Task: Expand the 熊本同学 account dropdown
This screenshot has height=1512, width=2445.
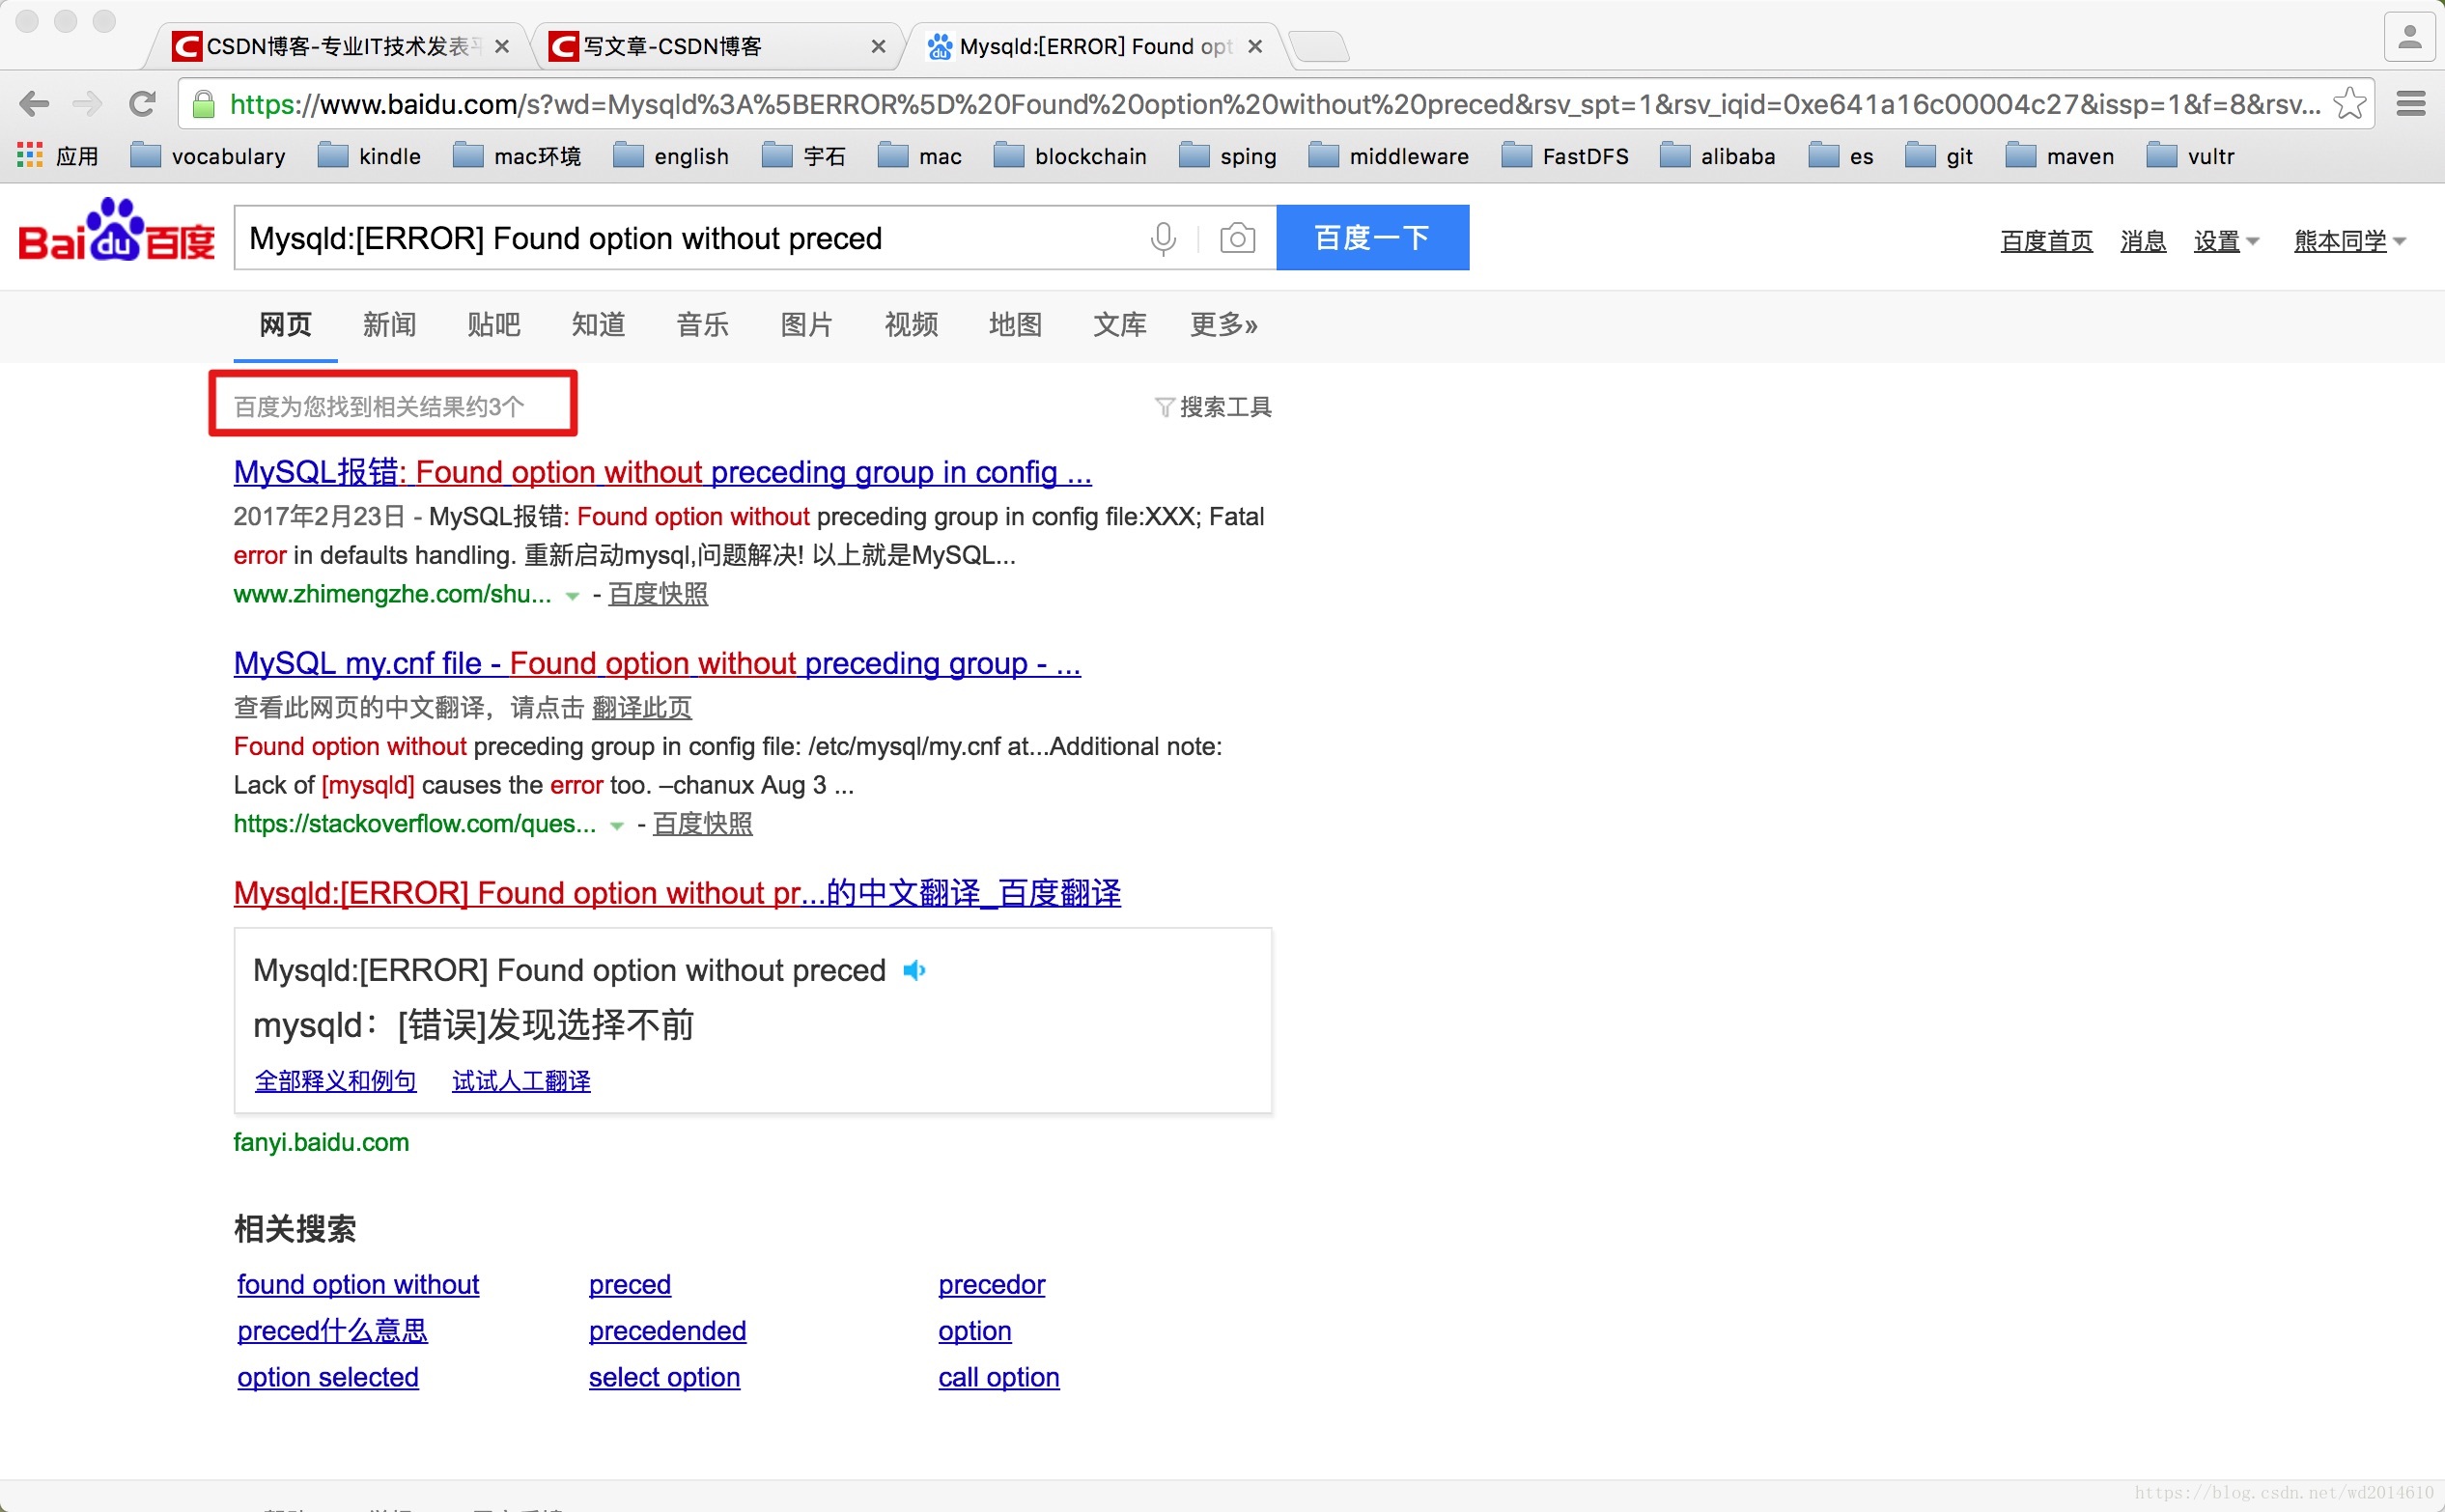Action: pos(2349,241)
